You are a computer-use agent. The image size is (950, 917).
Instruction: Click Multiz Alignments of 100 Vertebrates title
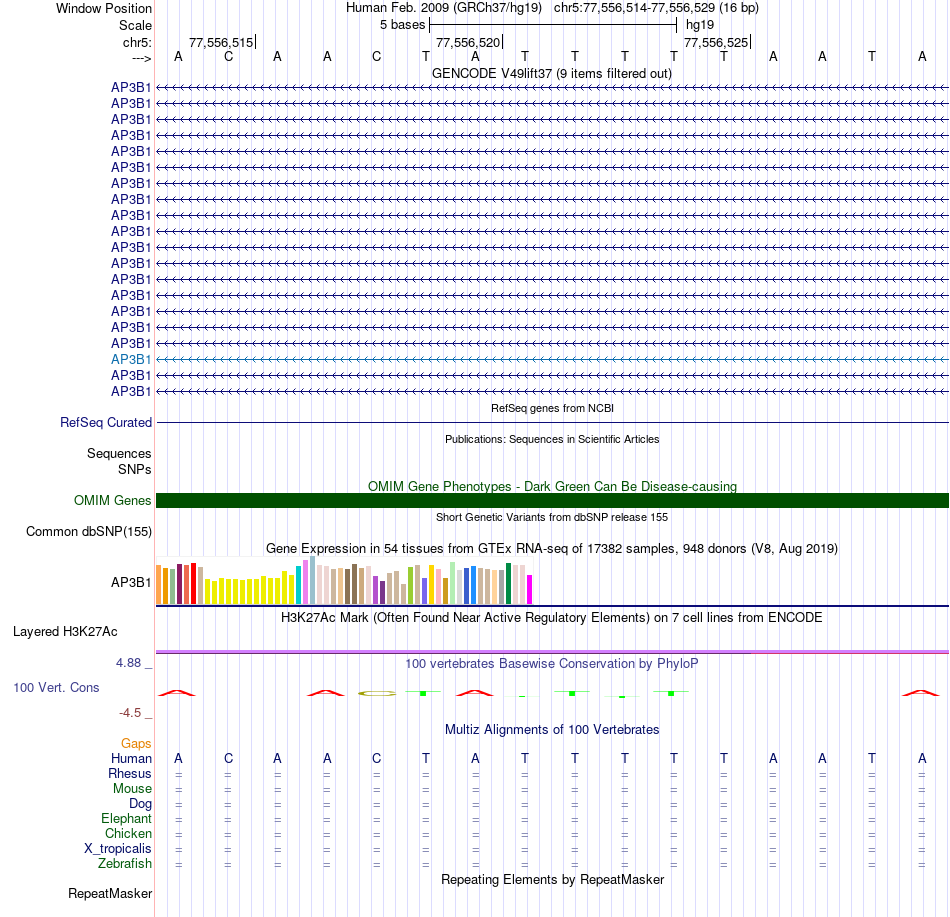552,730
